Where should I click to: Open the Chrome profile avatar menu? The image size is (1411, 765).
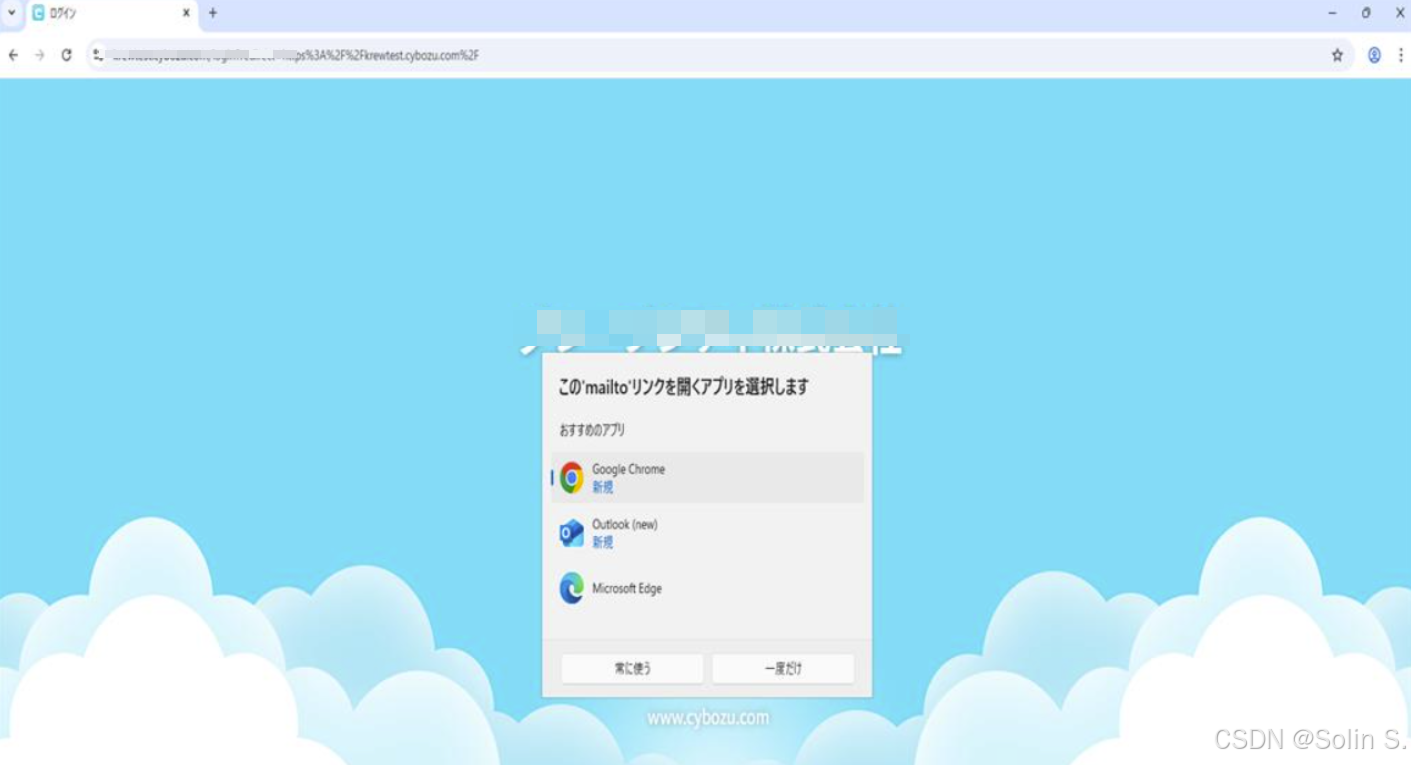pos(1374,55)
